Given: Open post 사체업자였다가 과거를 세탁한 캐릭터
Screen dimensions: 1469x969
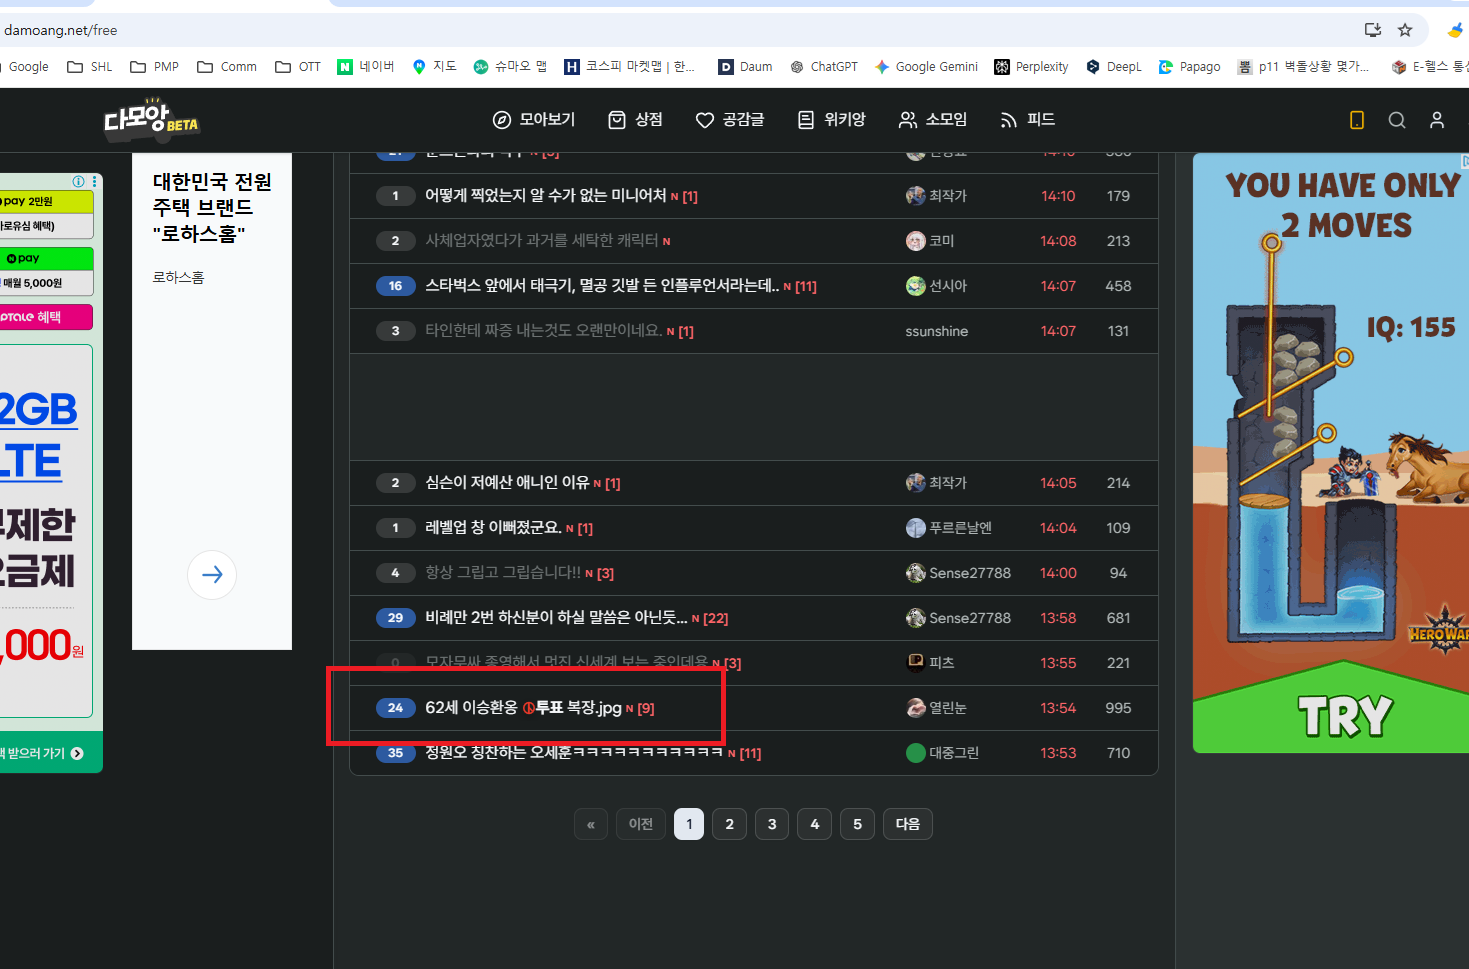Looking at the screenshot, I should (x=542, y=241).
